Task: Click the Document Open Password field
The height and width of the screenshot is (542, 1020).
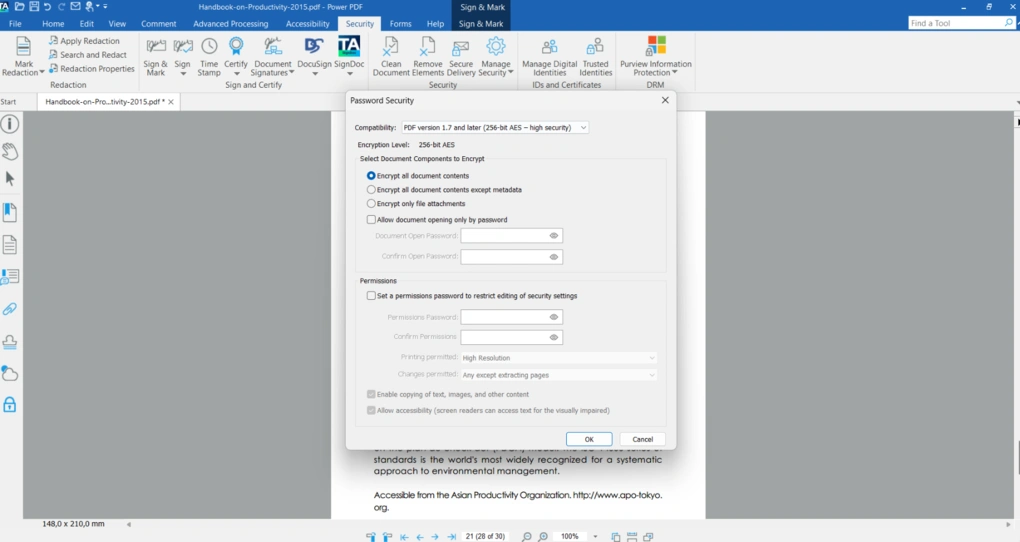Action: (511, 236)
